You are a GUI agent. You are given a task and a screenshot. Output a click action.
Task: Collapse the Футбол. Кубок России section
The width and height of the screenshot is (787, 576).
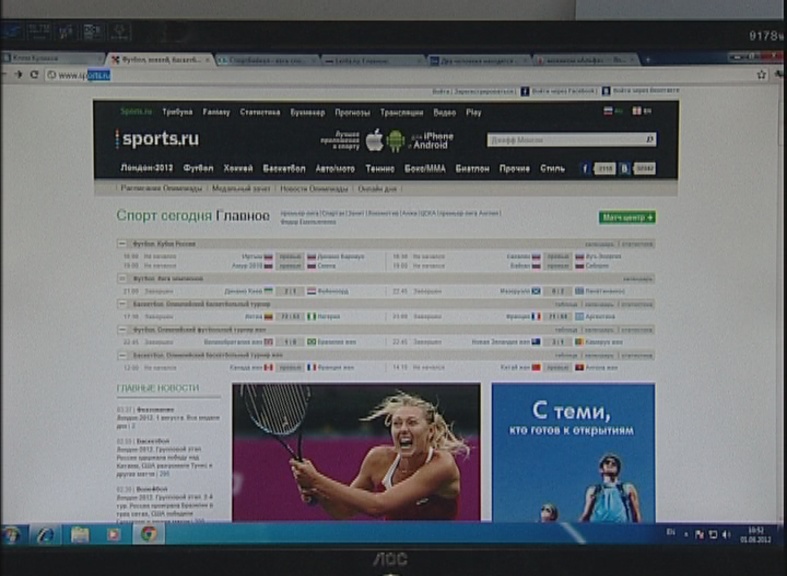(x=122, y=244)
